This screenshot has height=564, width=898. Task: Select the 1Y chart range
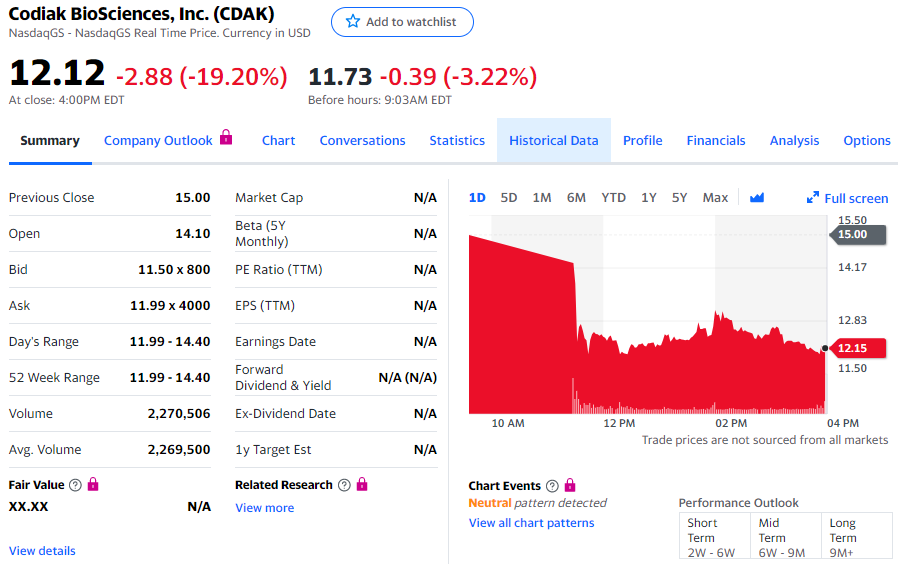tap(648, 198)
